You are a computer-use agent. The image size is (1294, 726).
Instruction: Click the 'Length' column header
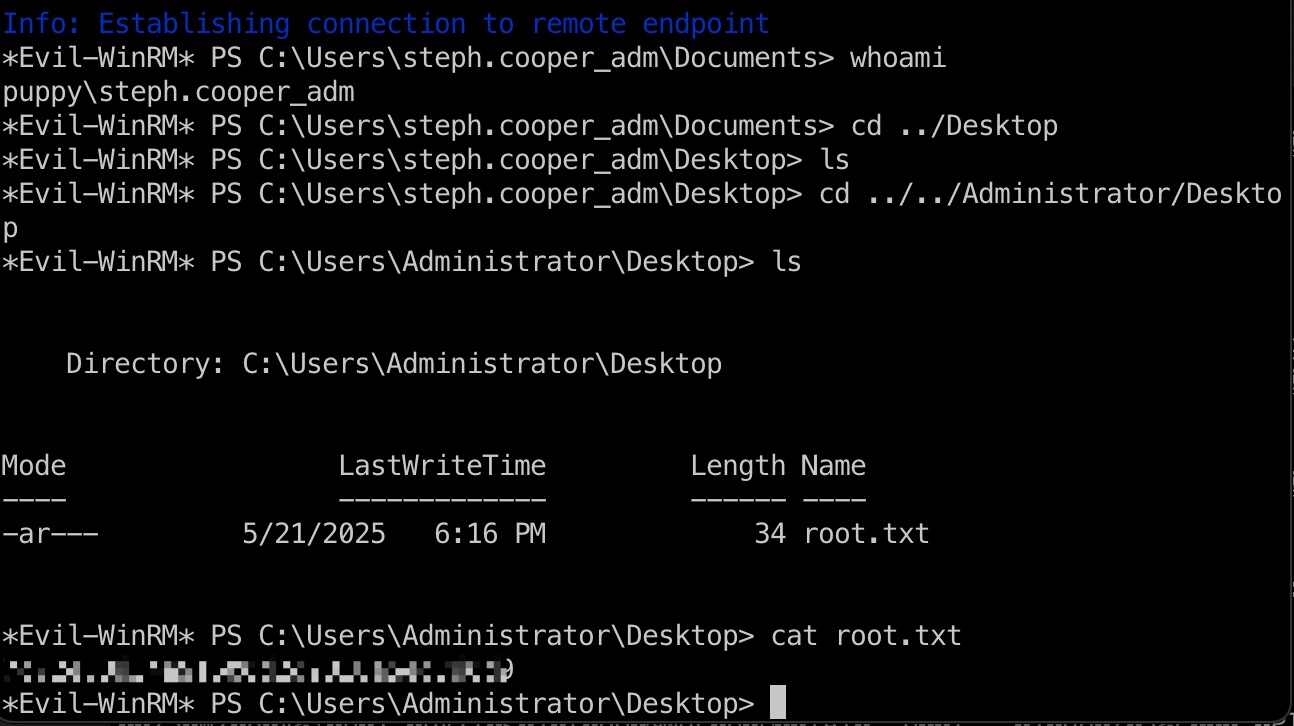pyautogui.click(x=738, y=466)
